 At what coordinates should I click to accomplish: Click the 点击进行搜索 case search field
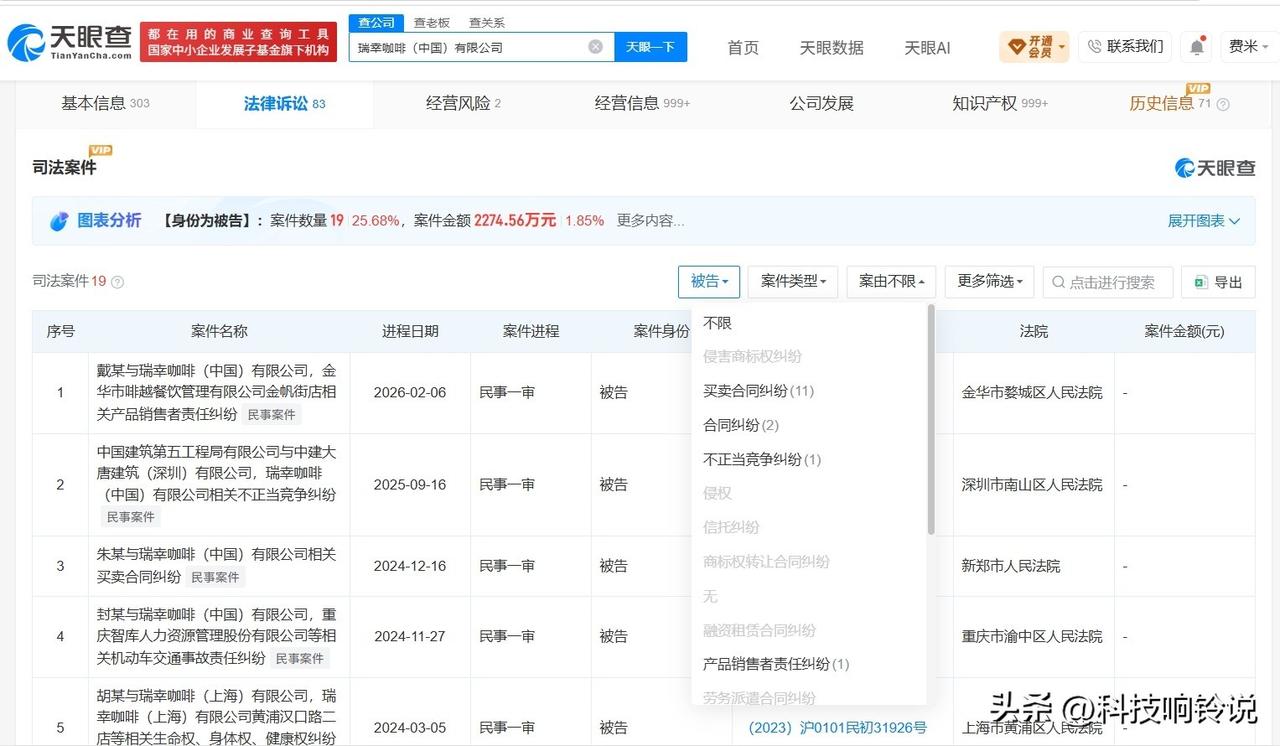pos(1108,282)
